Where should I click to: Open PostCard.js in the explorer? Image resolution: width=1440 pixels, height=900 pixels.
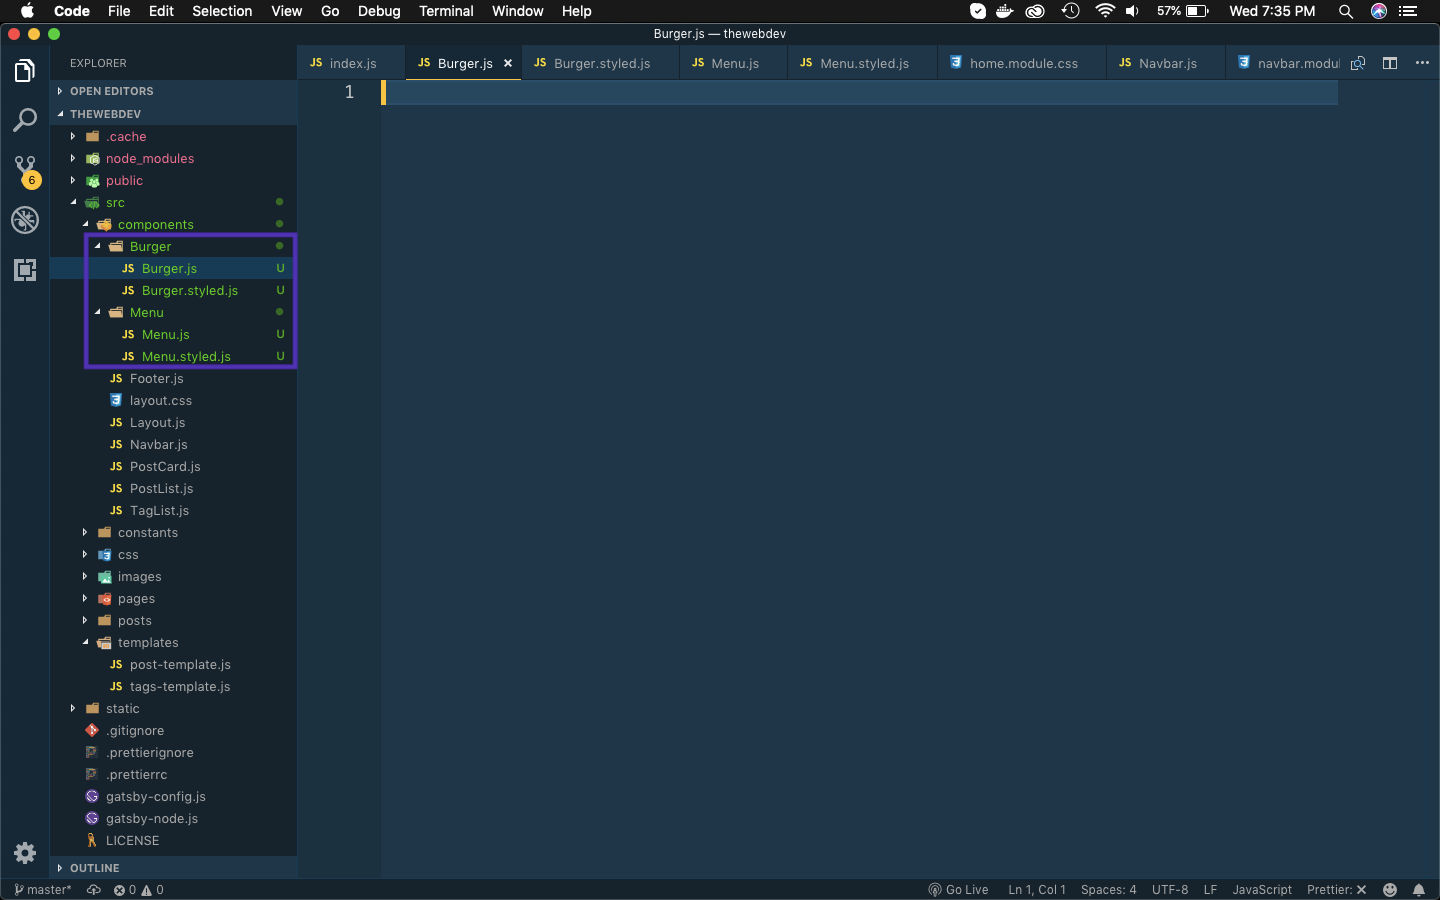click(x=173, y=466)
